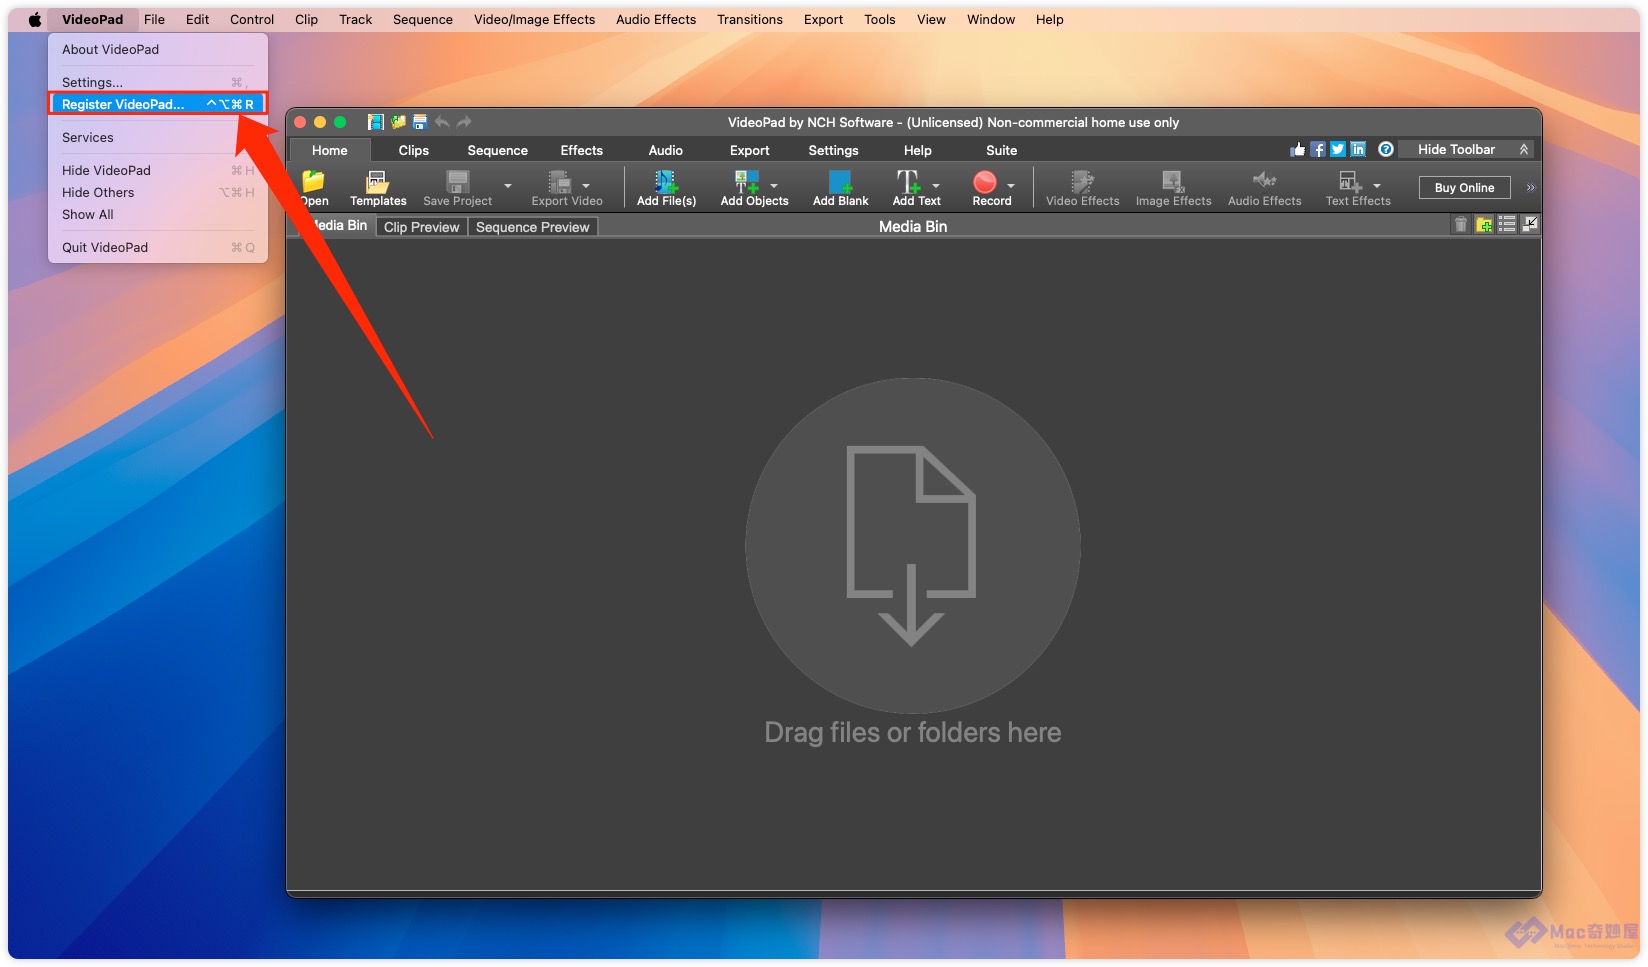The width and height of the screenshot is (1648, 967).
Task: Click the Facebook share icon
Action: [x=1318, y=149]
